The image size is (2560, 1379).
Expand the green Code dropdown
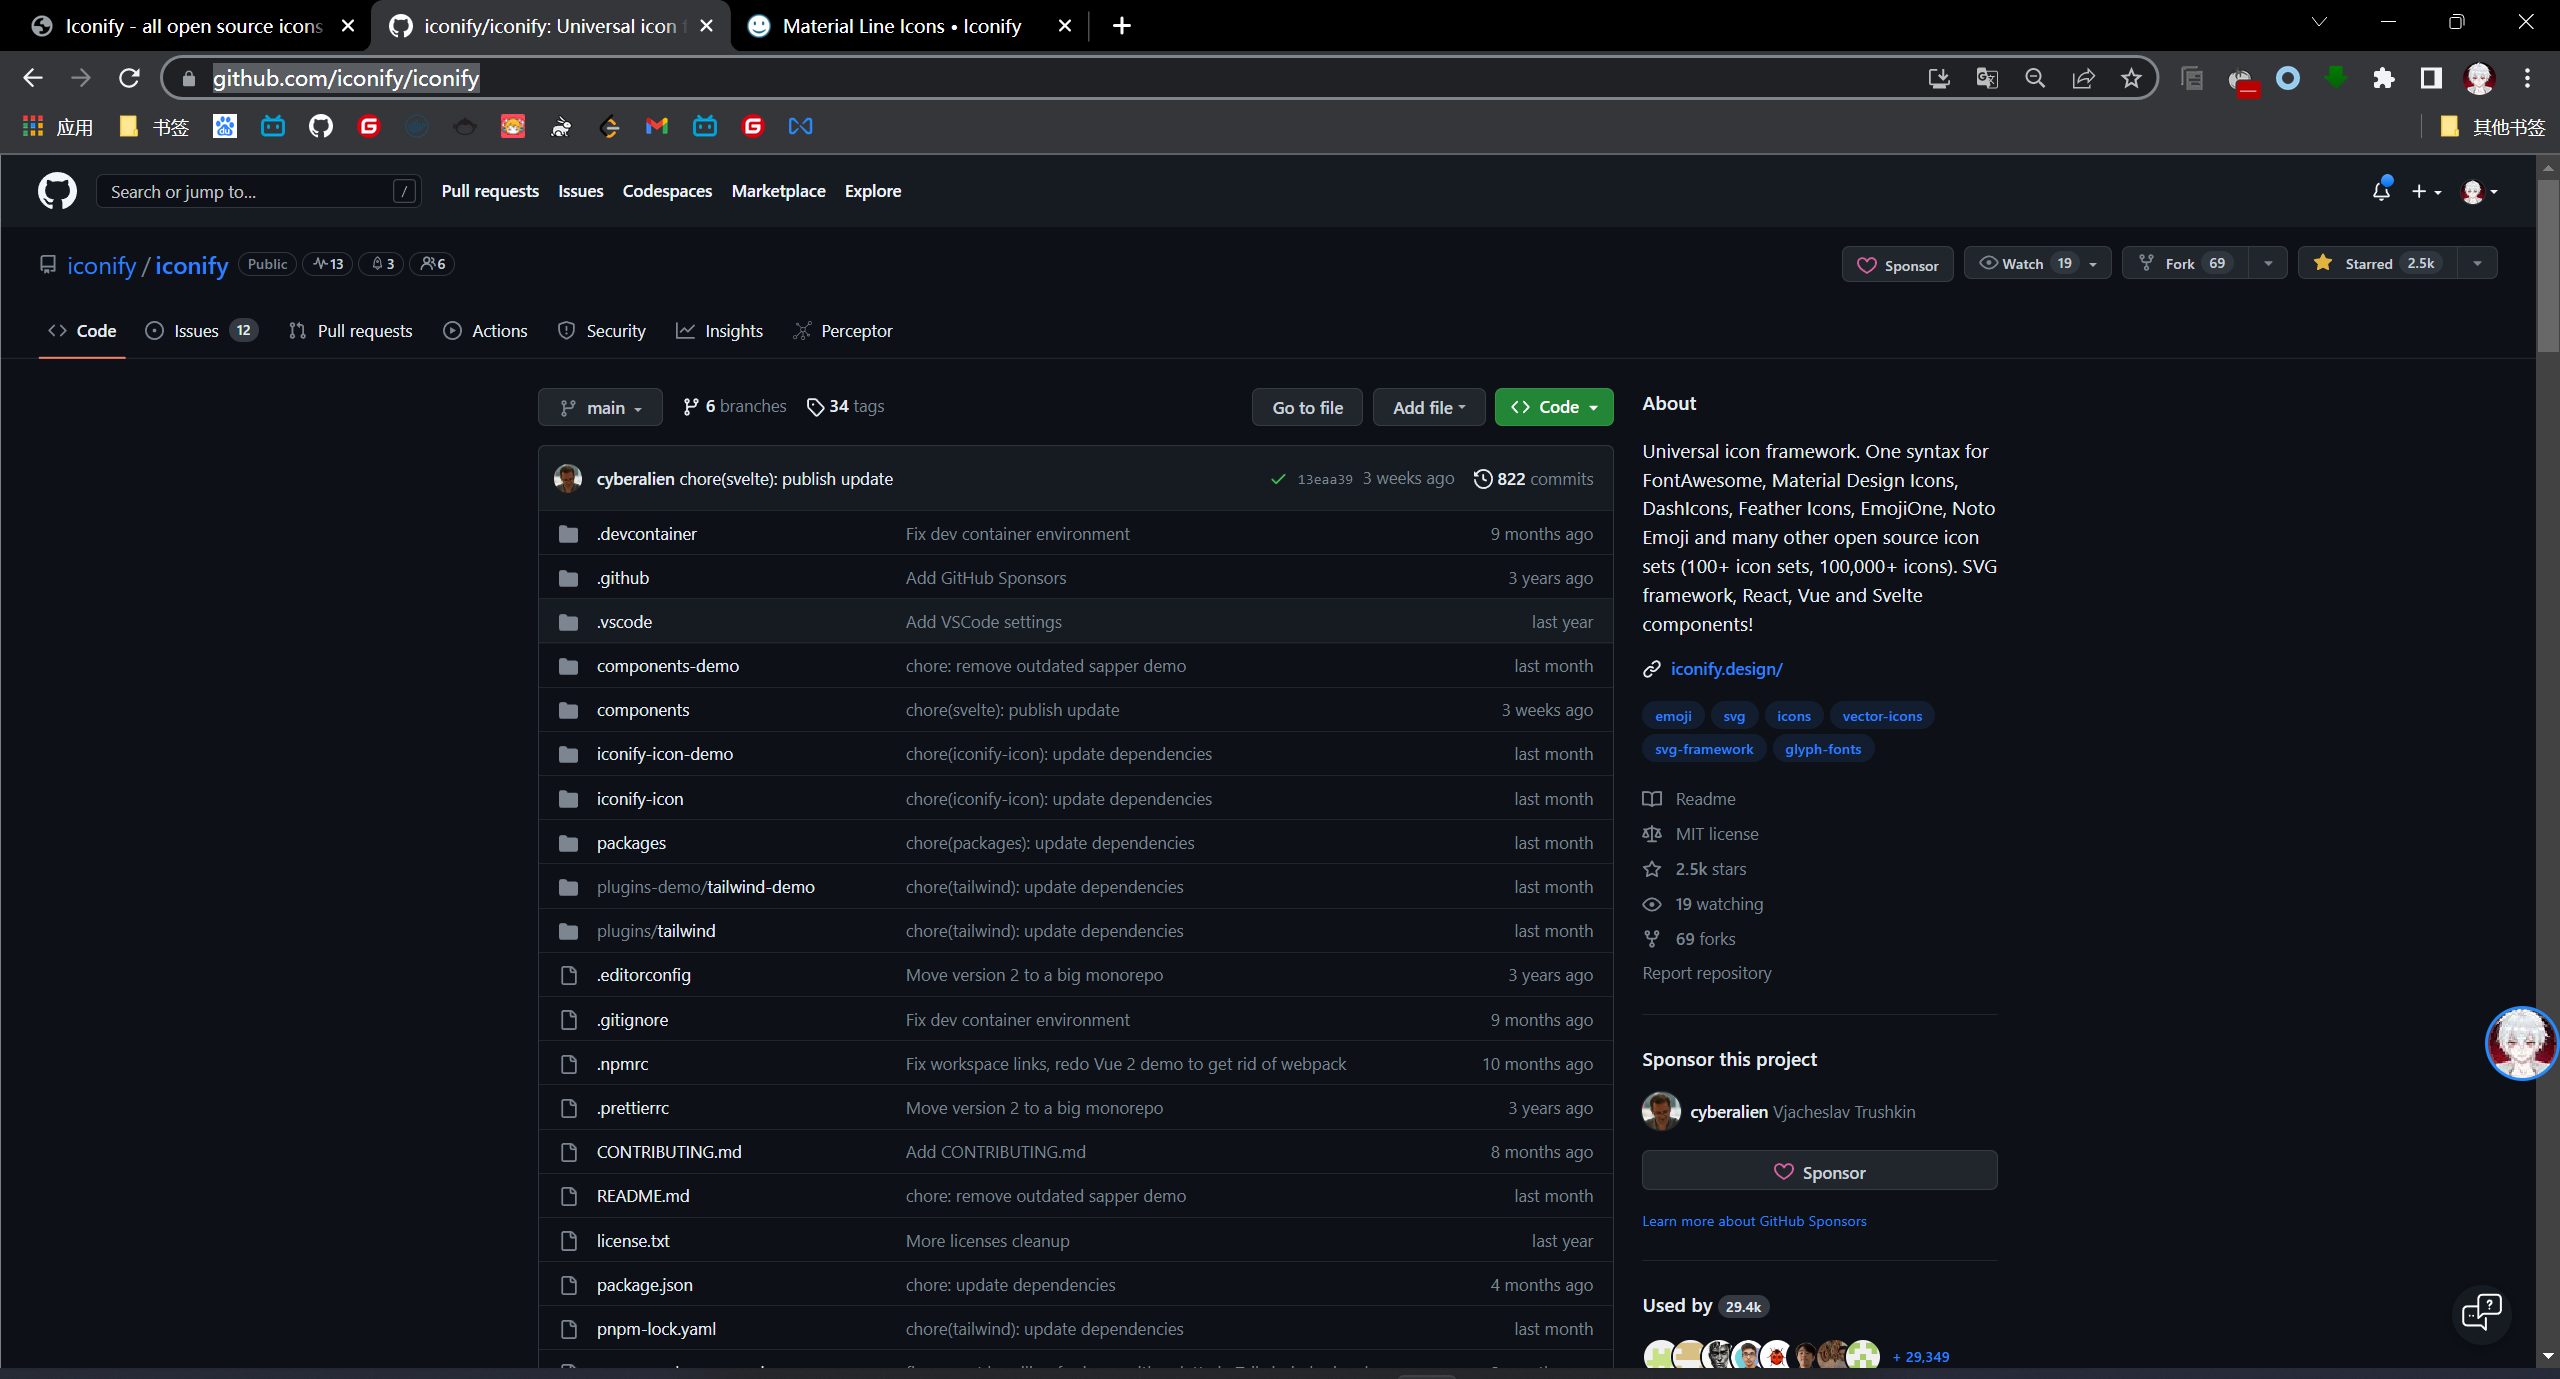[x=1553, y=407]
